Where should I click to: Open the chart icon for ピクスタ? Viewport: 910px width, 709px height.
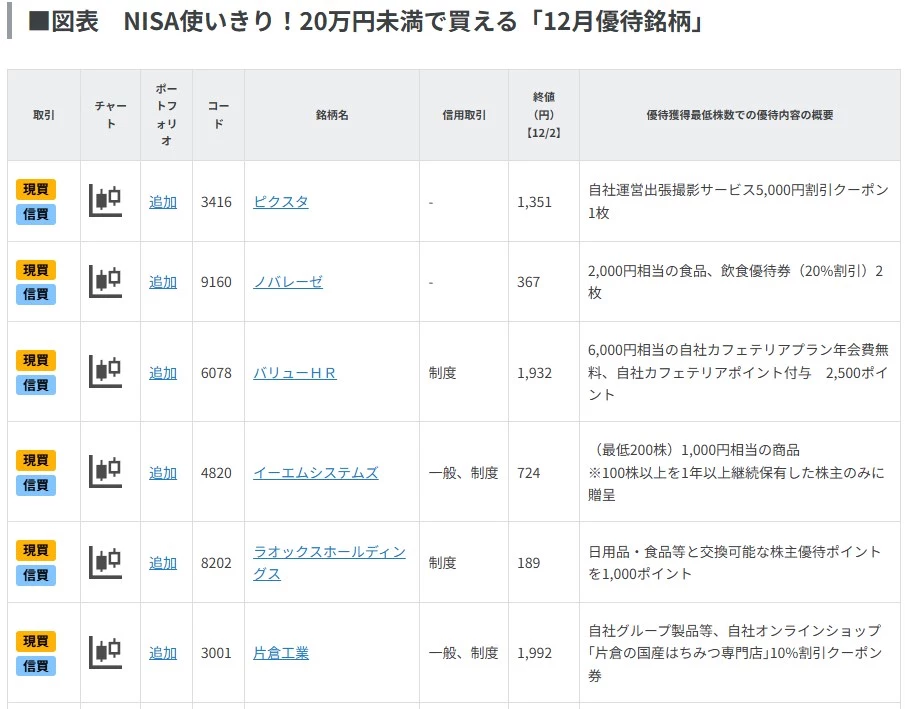pos(105,201)
